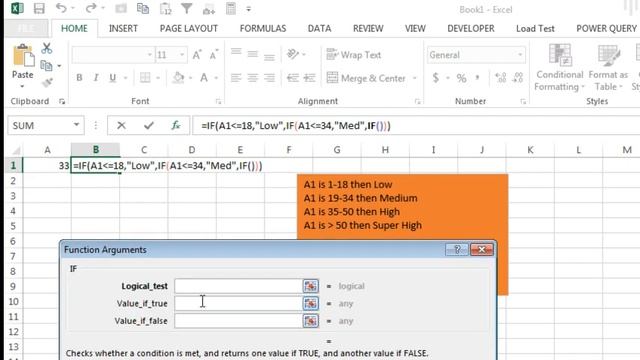Click the Insert Function fx icon
The width and height of the screenshot is (640, 360).
point(176,125)
